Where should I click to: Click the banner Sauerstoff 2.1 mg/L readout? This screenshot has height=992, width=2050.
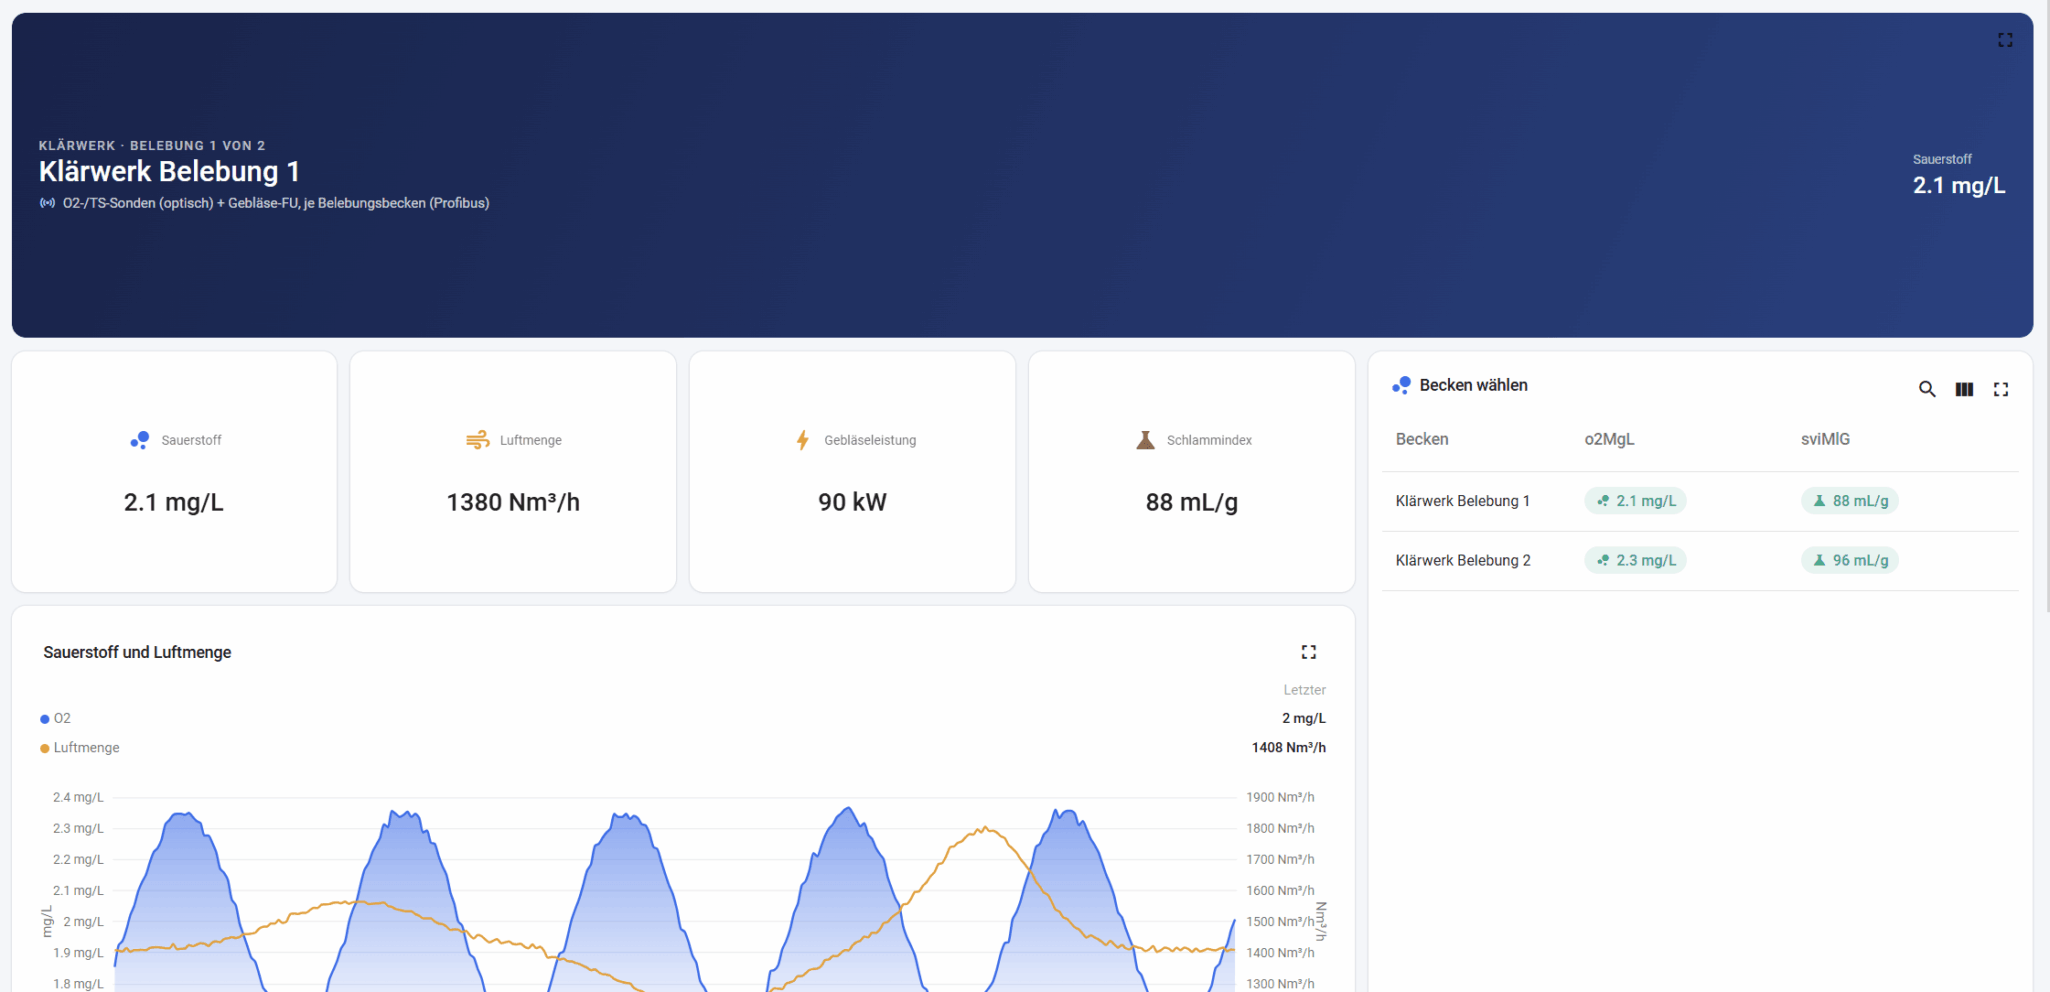coord(1958,176)
